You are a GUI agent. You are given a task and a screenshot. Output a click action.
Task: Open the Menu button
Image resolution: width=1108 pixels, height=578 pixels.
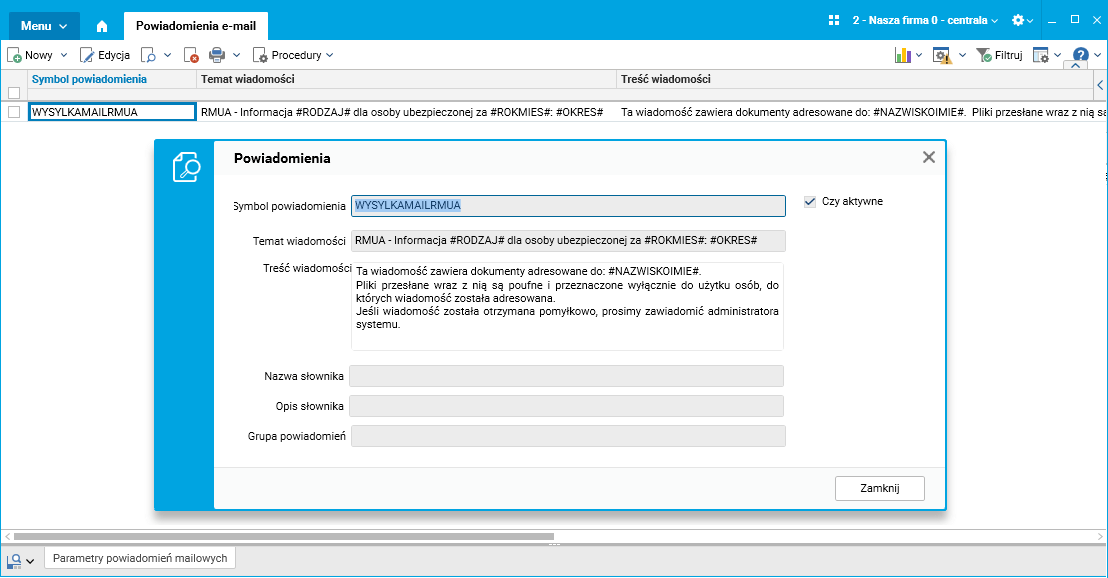[44, 26]
